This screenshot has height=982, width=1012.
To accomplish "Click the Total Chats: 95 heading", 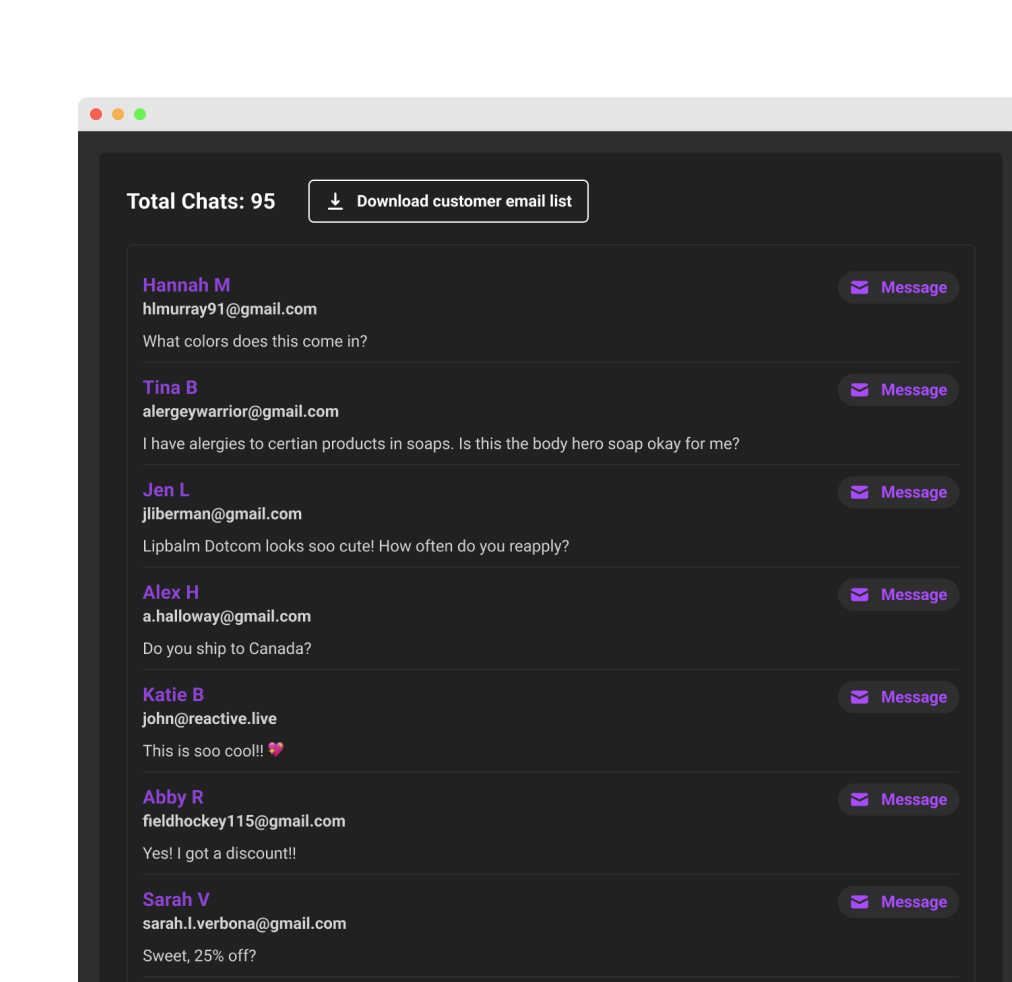I will pyautogui.click(x=201, y=202).
